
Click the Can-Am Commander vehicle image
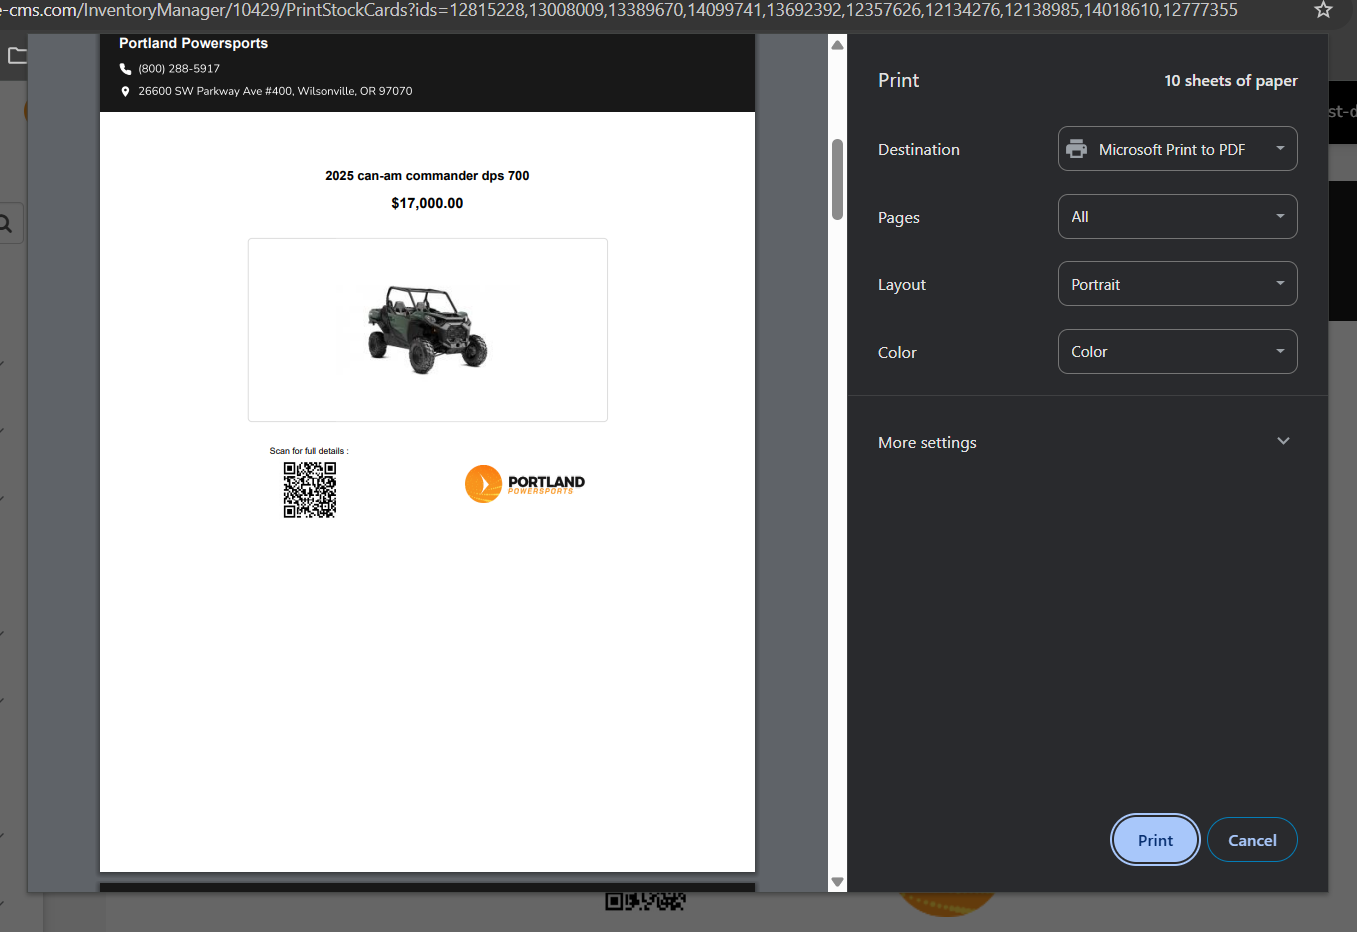427,329
